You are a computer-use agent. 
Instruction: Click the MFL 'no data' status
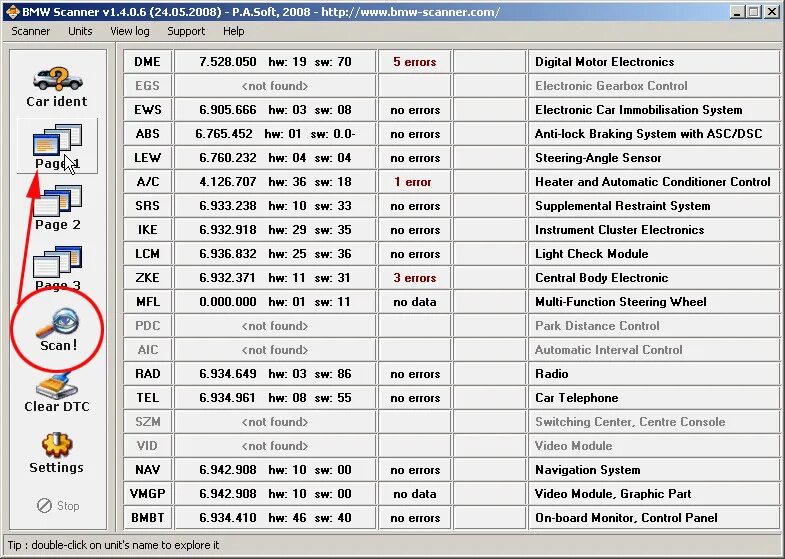415,302
